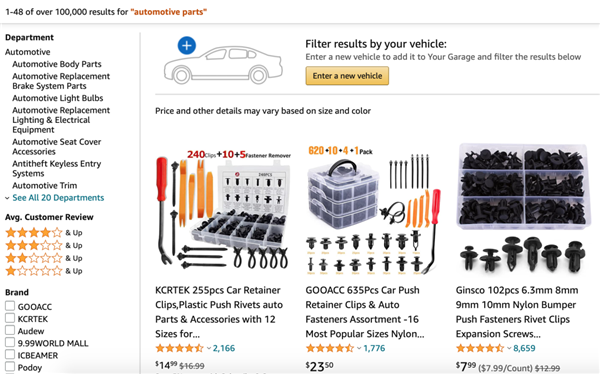Image resolution: width=600 pixels, height=374 pixels.
Task: Open rating dropdown arrow beside 1,776 reviews
Action: 359,348
